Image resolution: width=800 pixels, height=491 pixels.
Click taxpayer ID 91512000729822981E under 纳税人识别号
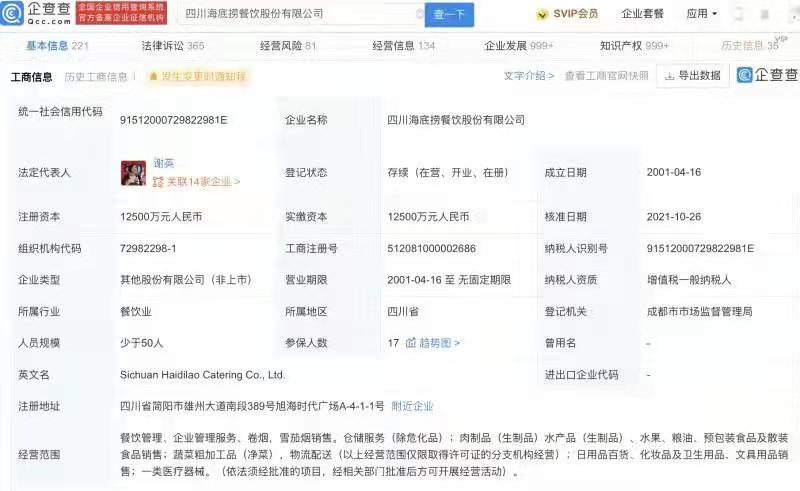click(700, 249)
